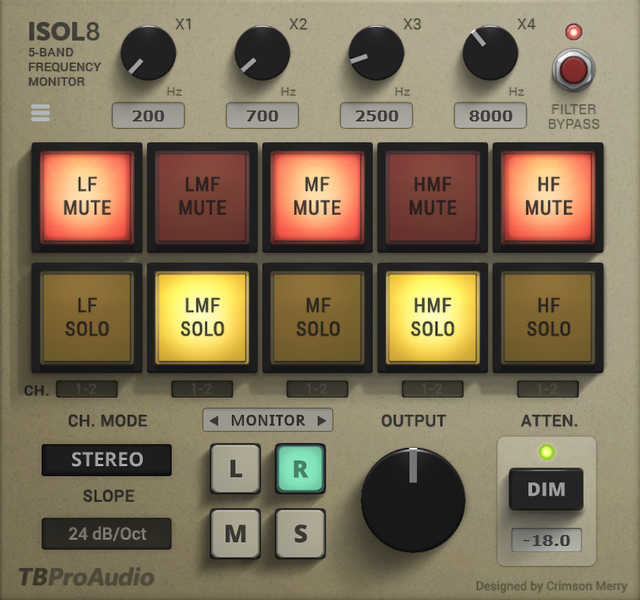Toggle the MF Solo button
The height and width of the screenshot is (600, 640).
(x=317, y=316)
